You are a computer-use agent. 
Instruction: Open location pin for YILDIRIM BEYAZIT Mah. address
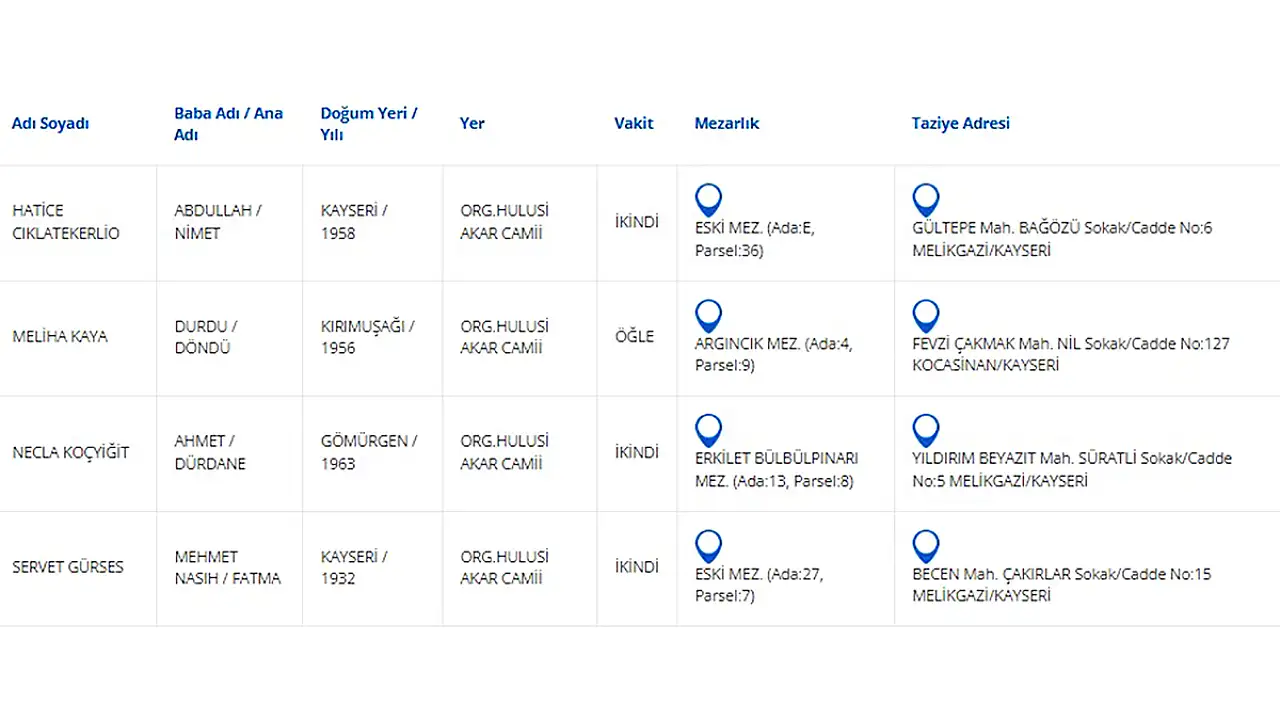click(926, 431)
